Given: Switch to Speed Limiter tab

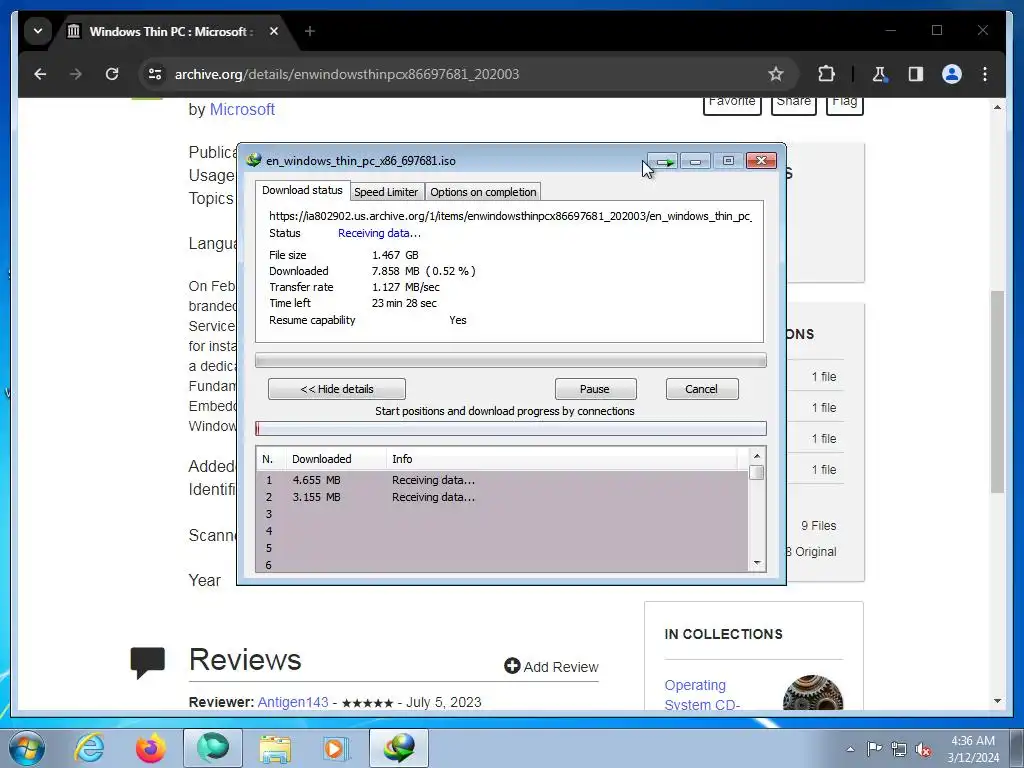Looking at the screenshot, I should click(386, 192).
